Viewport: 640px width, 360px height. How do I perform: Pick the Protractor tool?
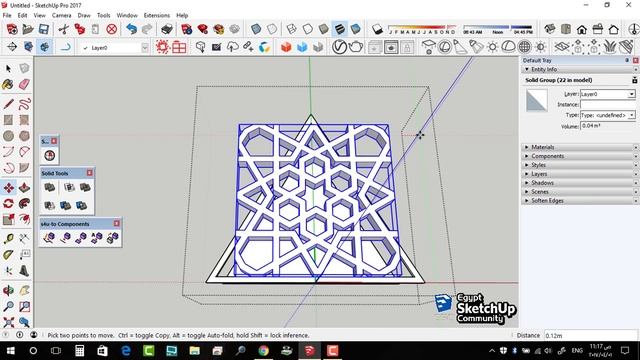pyautogui.click(x=8, y=255)
